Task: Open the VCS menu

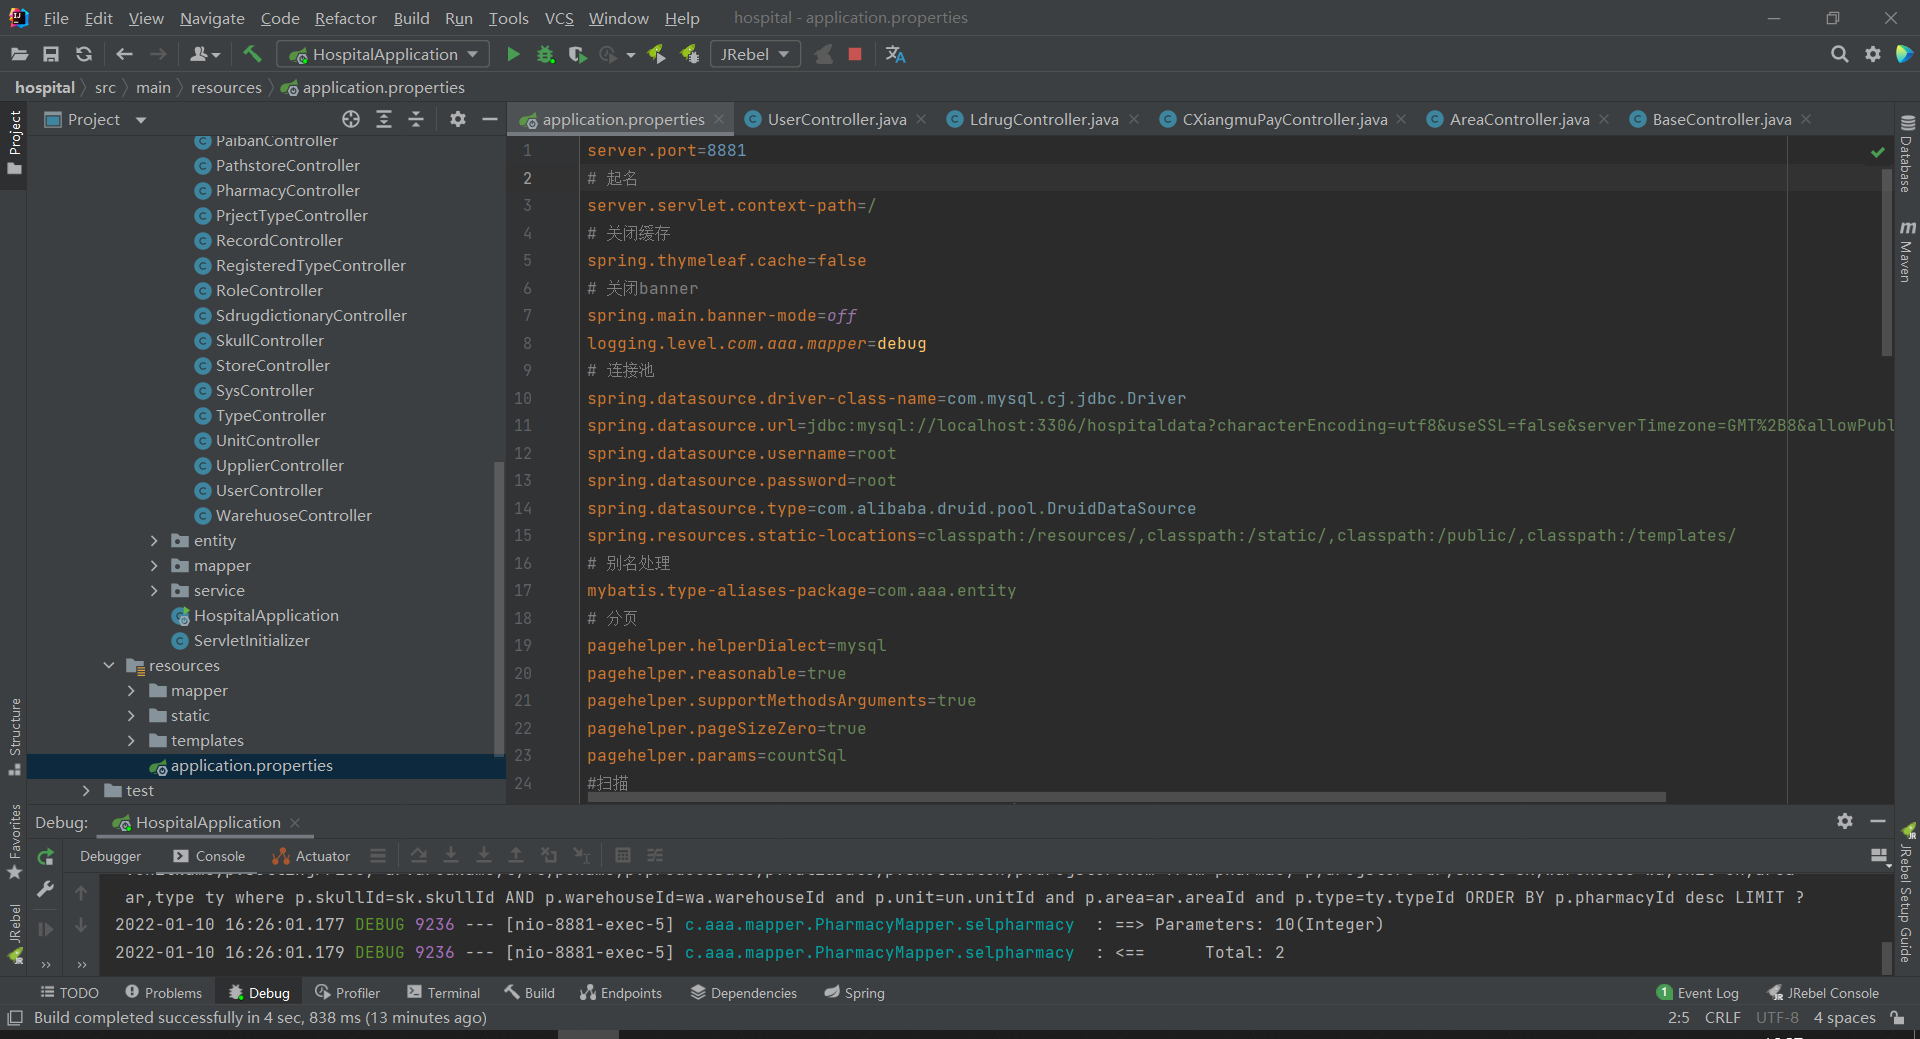Action: (559, 18)
